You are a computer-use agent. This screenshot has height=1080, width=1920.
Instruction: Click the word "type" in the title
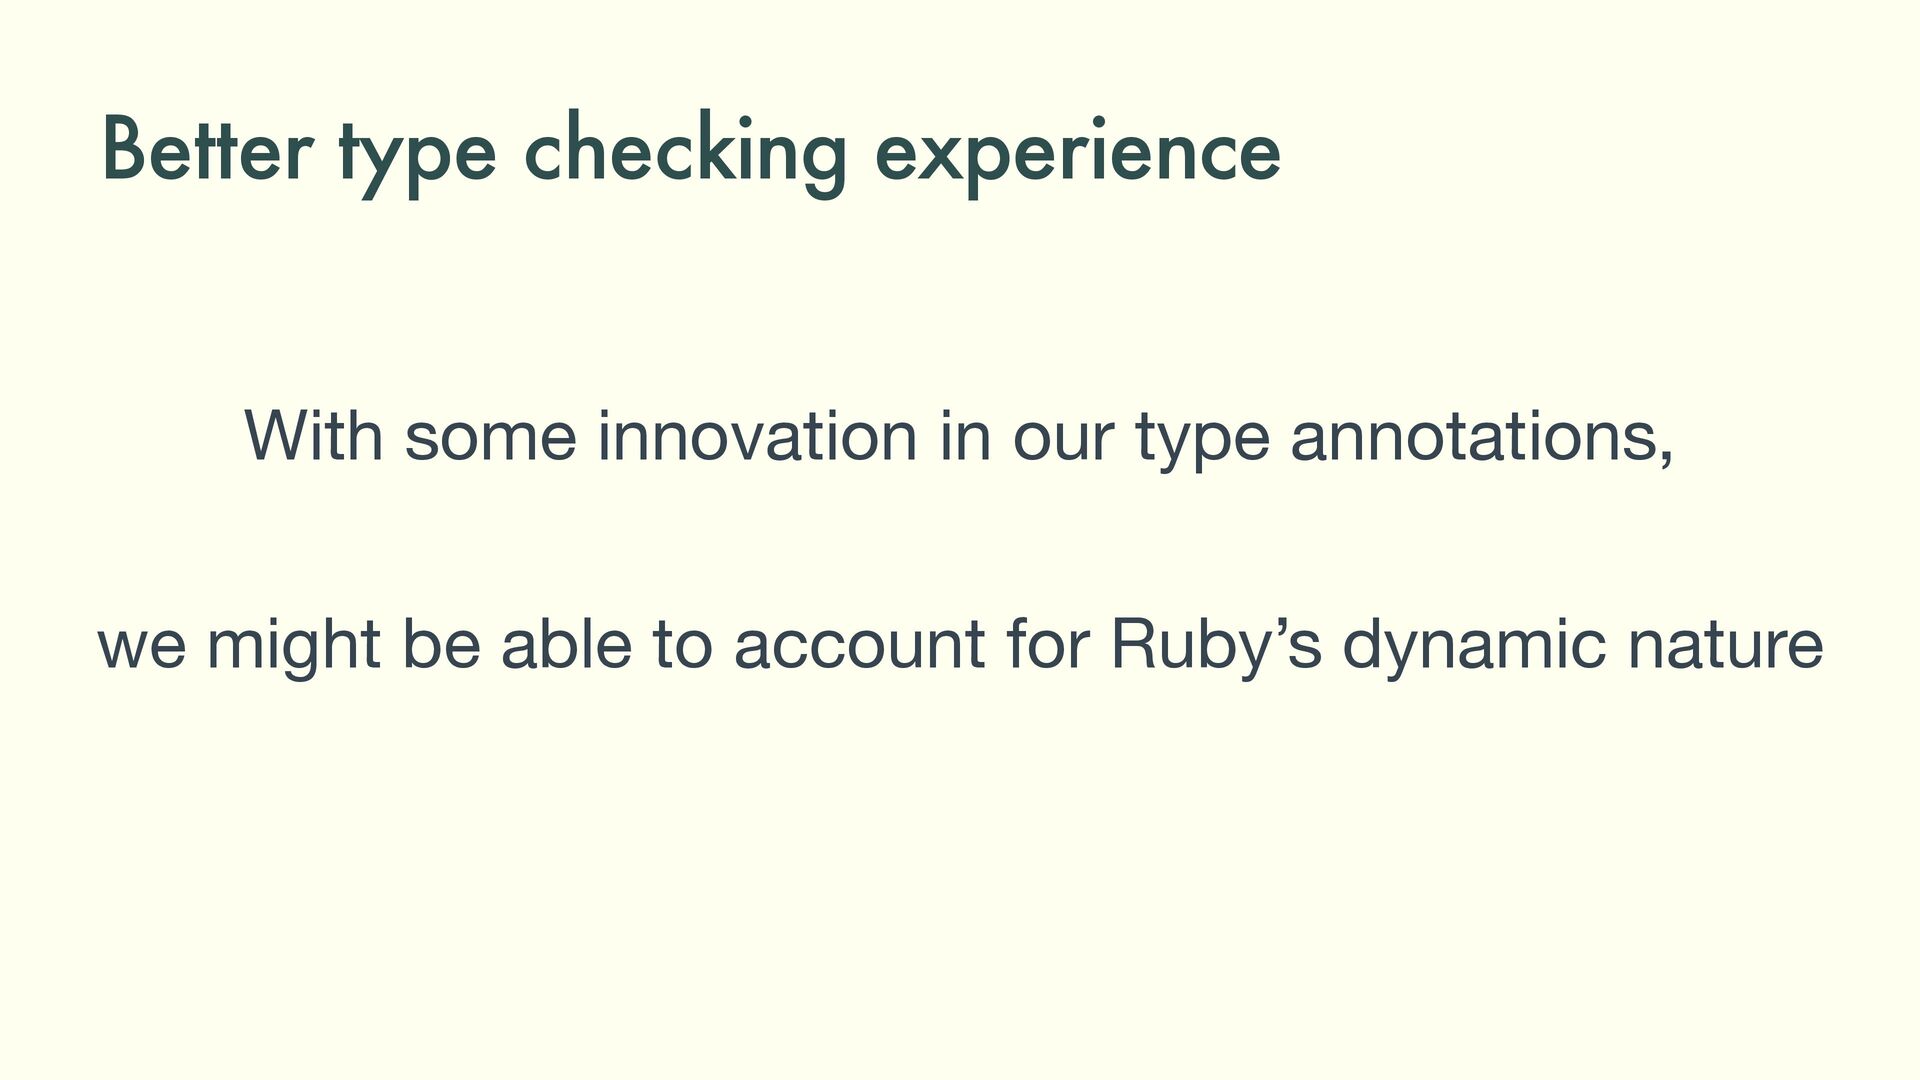(417, 156)
